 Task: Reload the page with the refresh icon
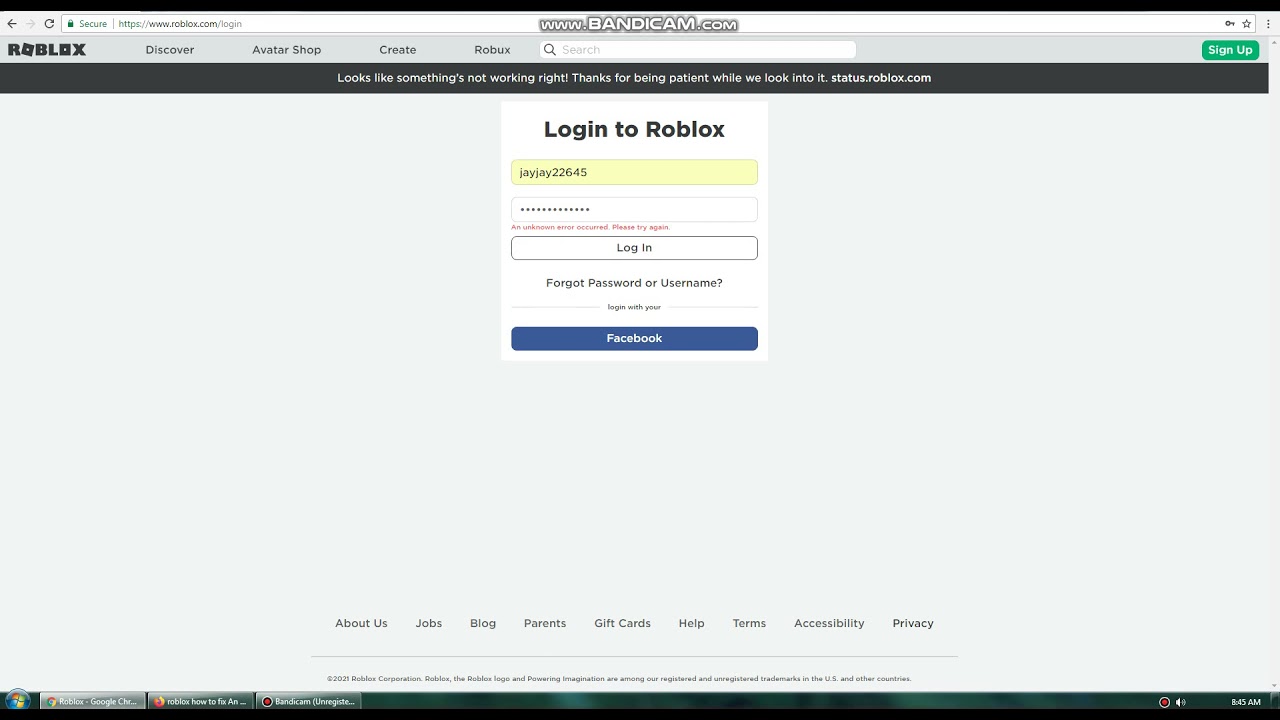click(x=49, y=23)
